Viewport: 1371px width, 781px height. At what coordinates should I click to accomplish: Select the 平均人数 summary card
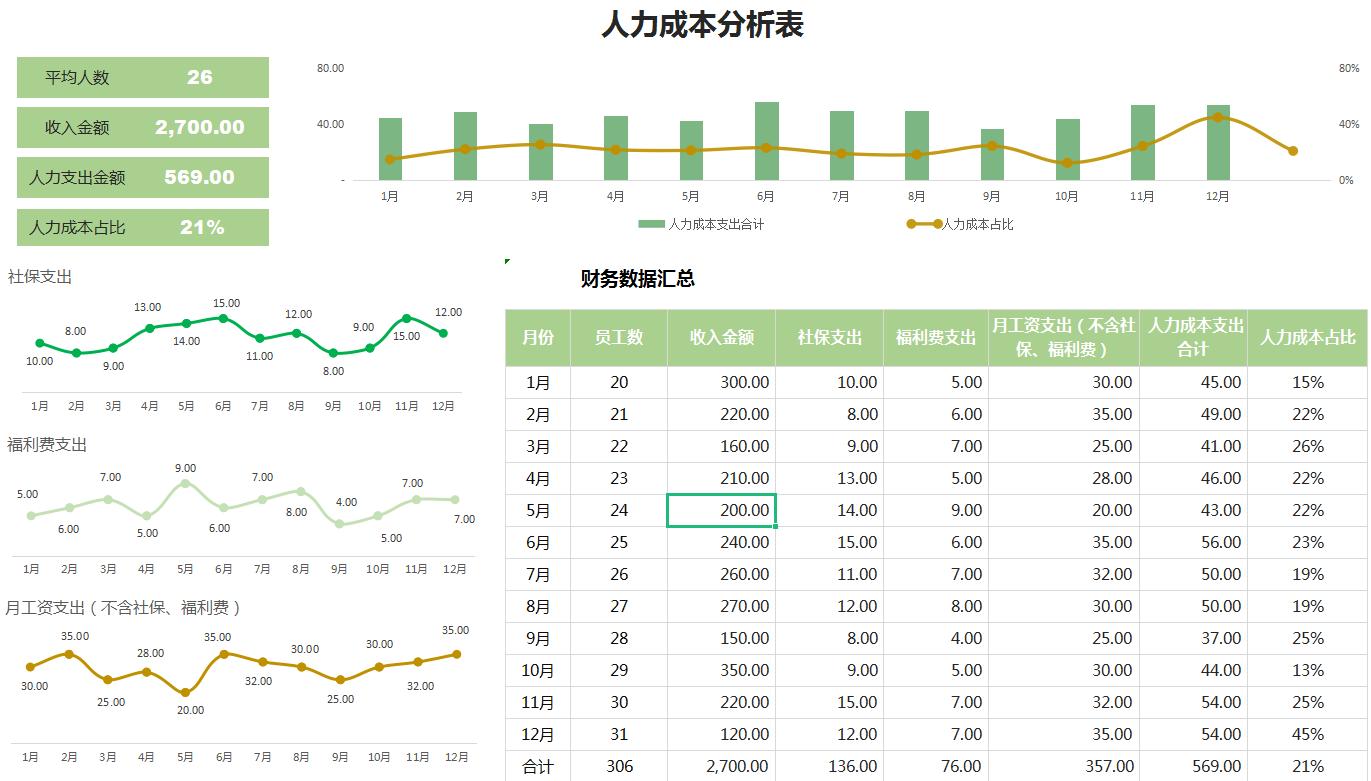pos(141,76)
